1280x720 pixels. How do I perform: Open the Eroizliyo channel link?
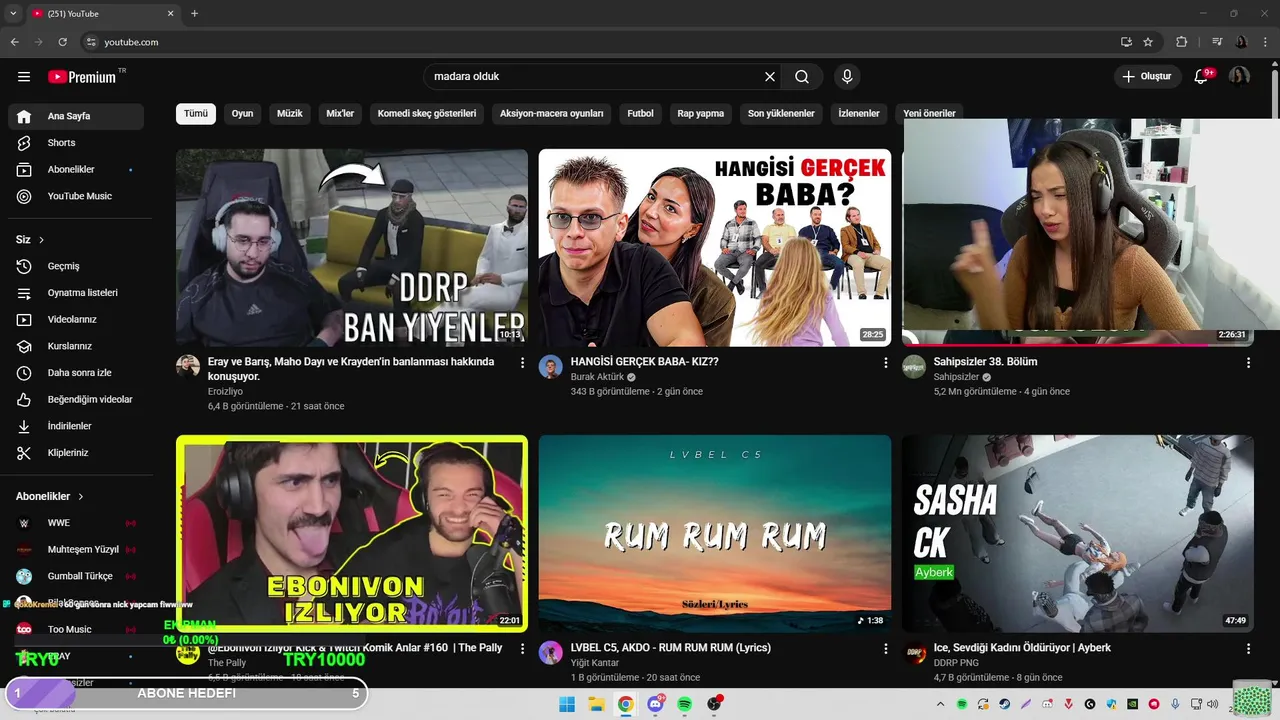tap(225, 392)
